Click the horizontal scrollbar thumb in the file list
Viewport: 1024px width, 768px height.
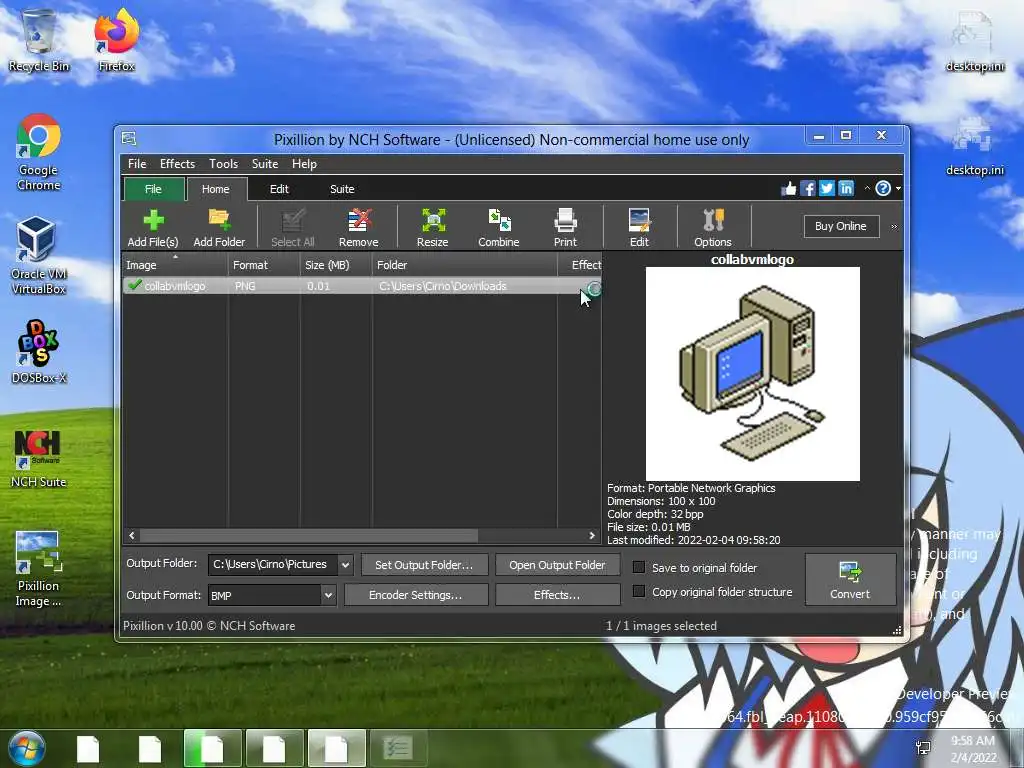pyautogui.click(x=309, y=536)
